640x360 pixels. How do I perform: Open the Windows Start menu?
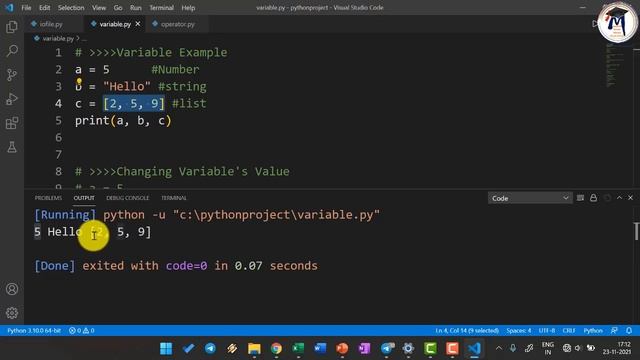click(x=166, y=349)
